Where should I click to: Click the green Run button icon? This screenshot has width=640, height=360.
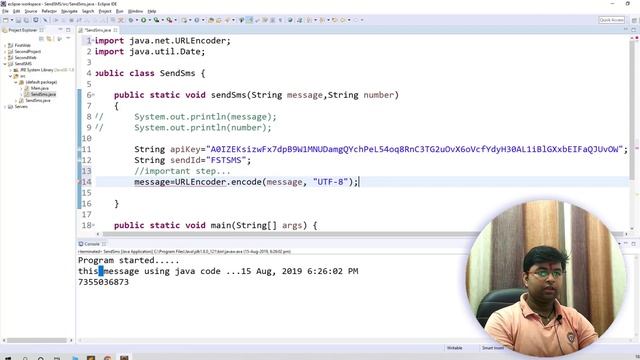(x=144, y=20)
